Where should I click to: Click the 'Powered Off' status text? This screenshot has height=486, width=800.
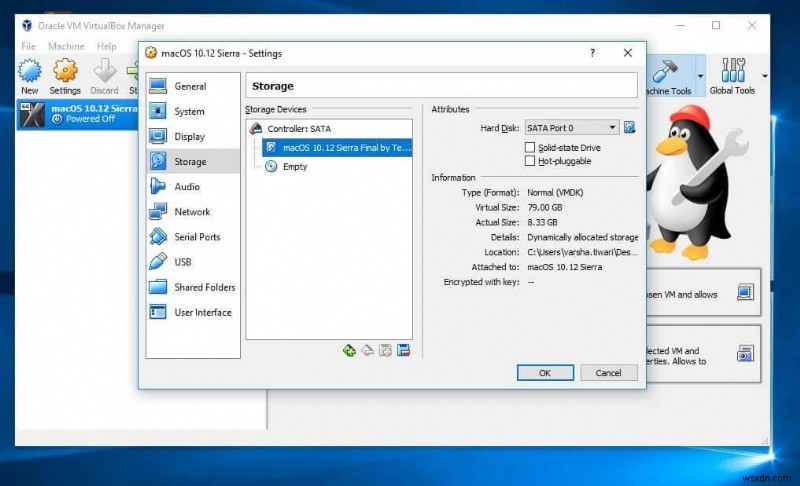click(x=90, y=119)
